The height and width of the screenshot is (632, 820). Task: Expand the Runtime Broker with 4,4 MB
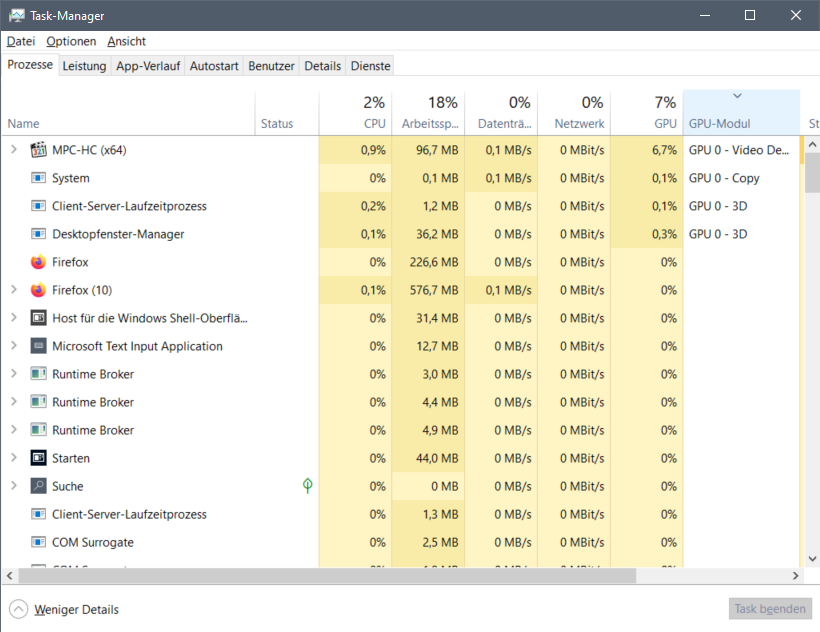14,401
